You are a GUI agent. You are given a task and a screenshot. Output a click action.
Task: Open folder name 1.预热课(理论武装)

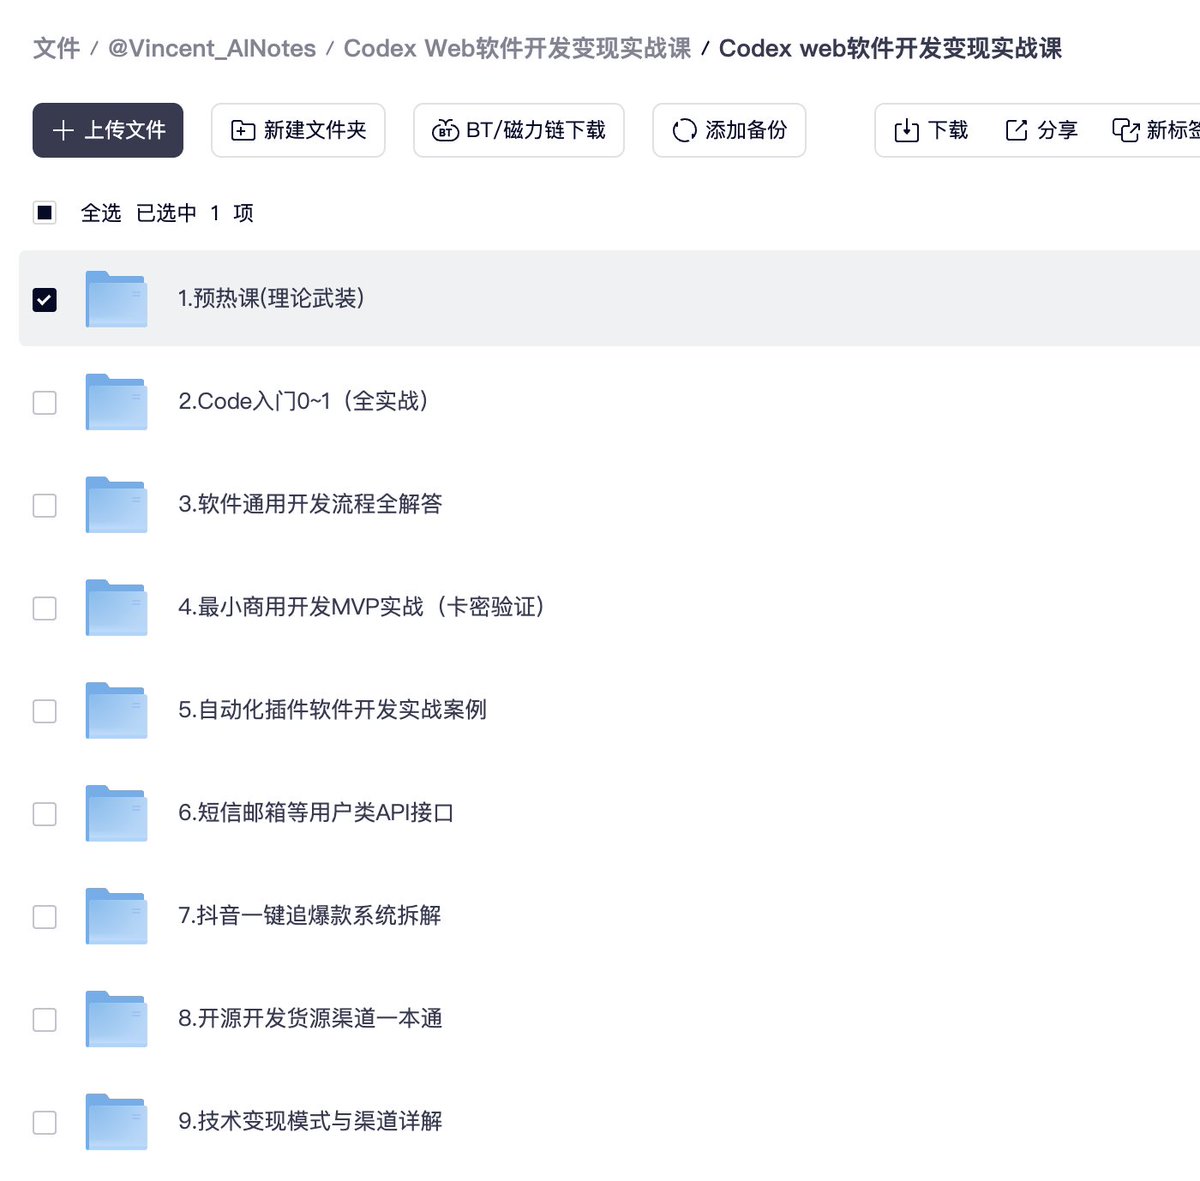[271, 298]
